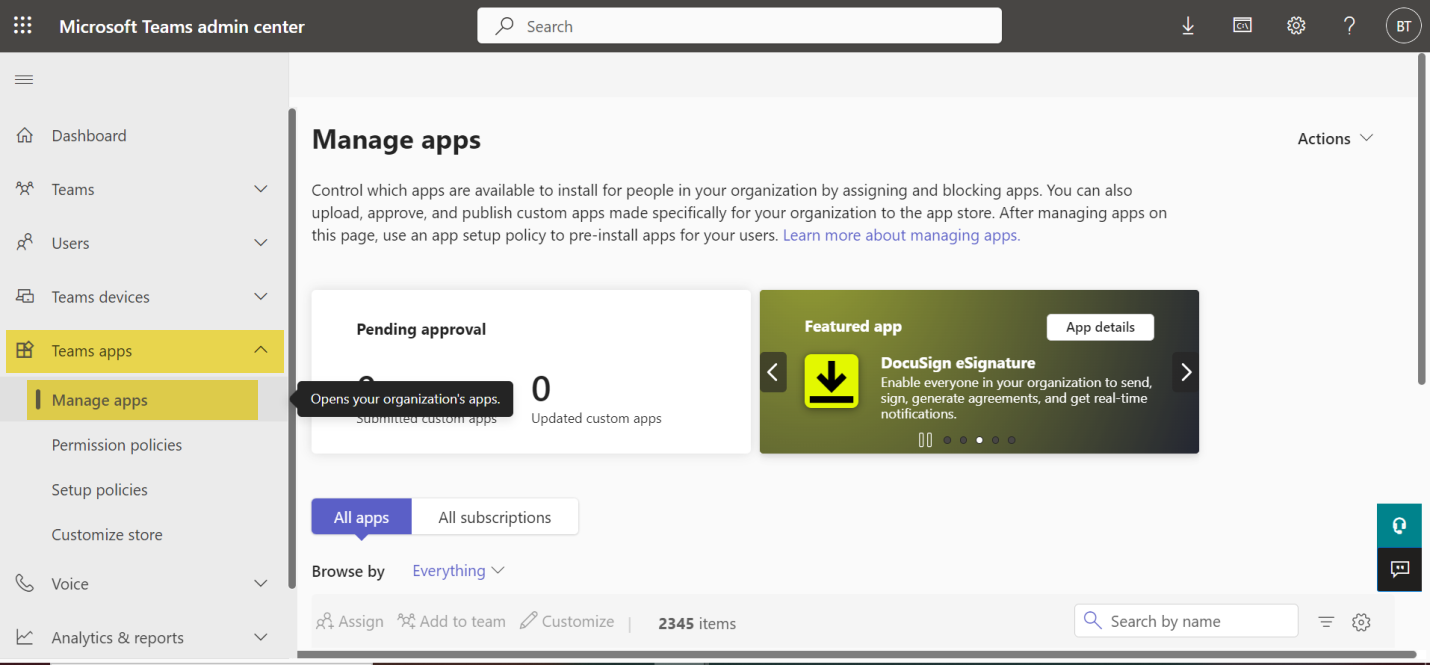Click the bottom horizontal scrollbar

click(857, 656)
